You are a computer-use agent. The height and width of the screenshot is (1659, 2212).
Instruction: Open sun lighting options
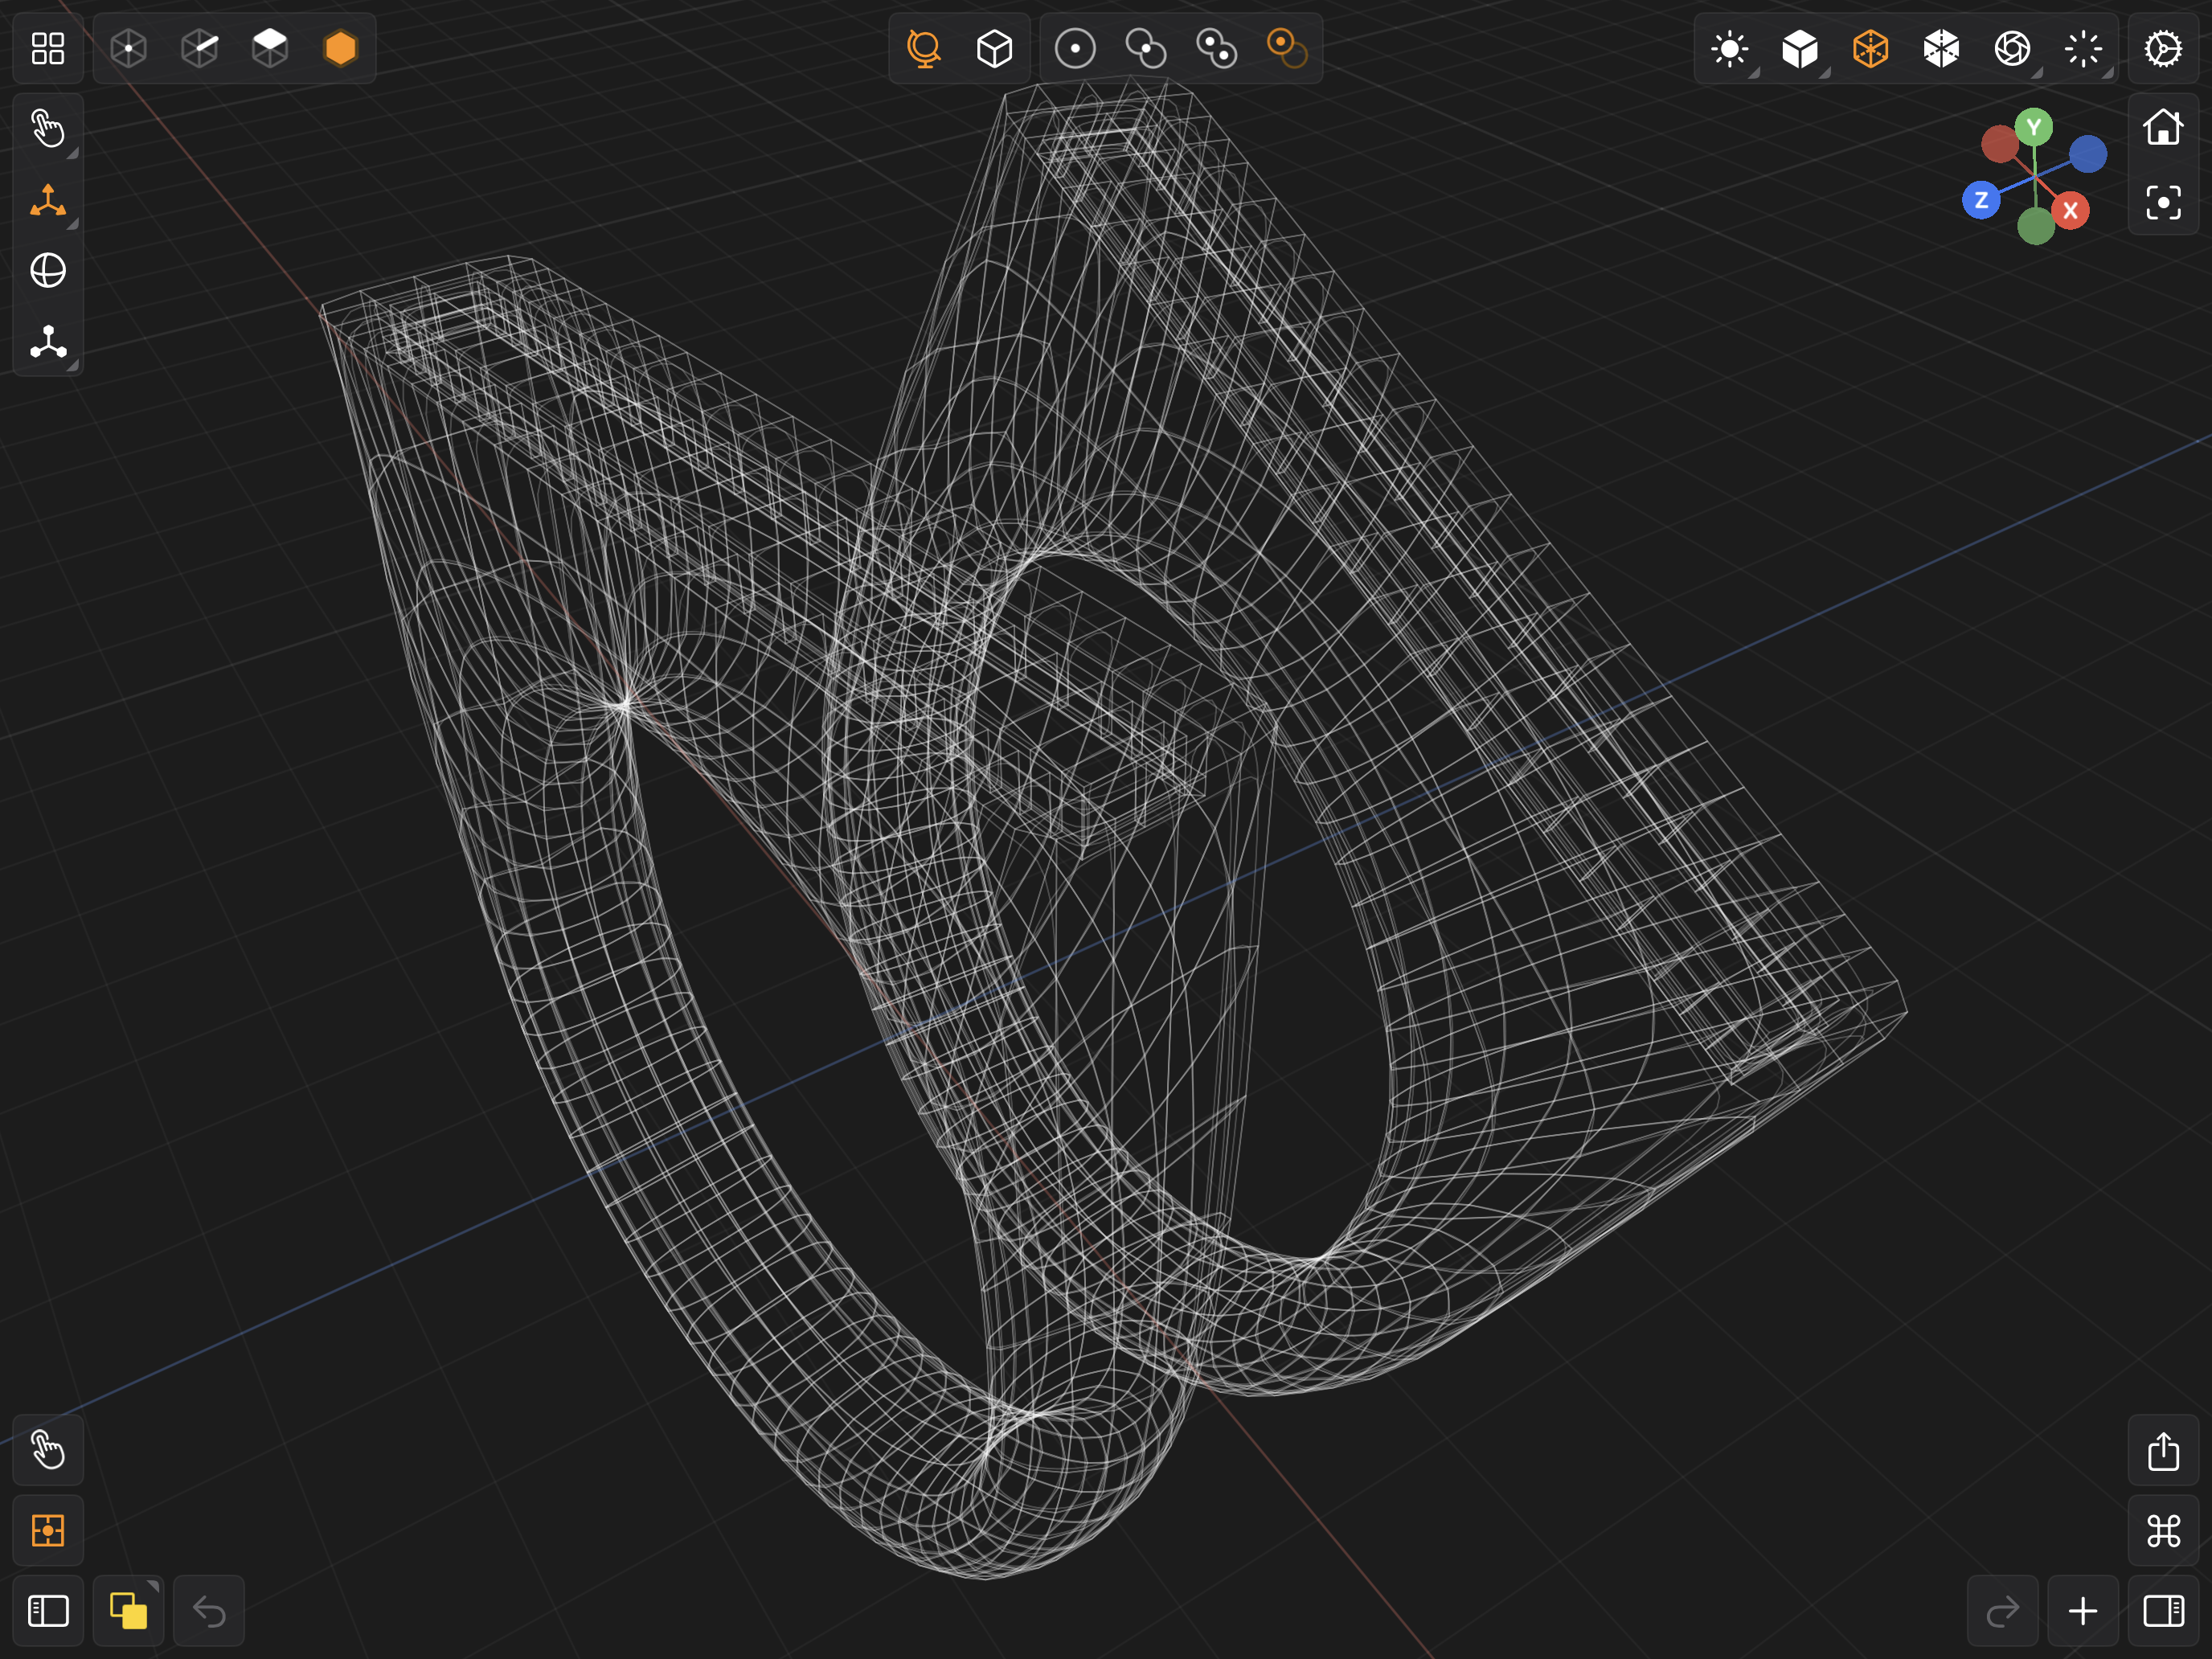(x=1730, y=48)
